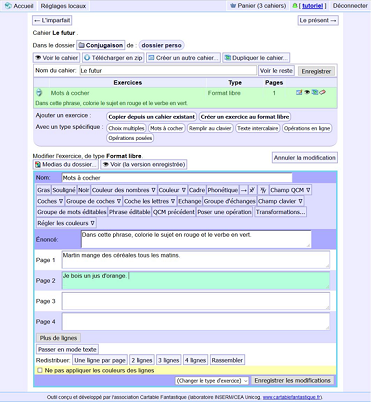Image resolution: width=371 pixels, height=402 pixels.
Task: Click Enregistrer les modifications button
Action: click(x=292, y=380)
